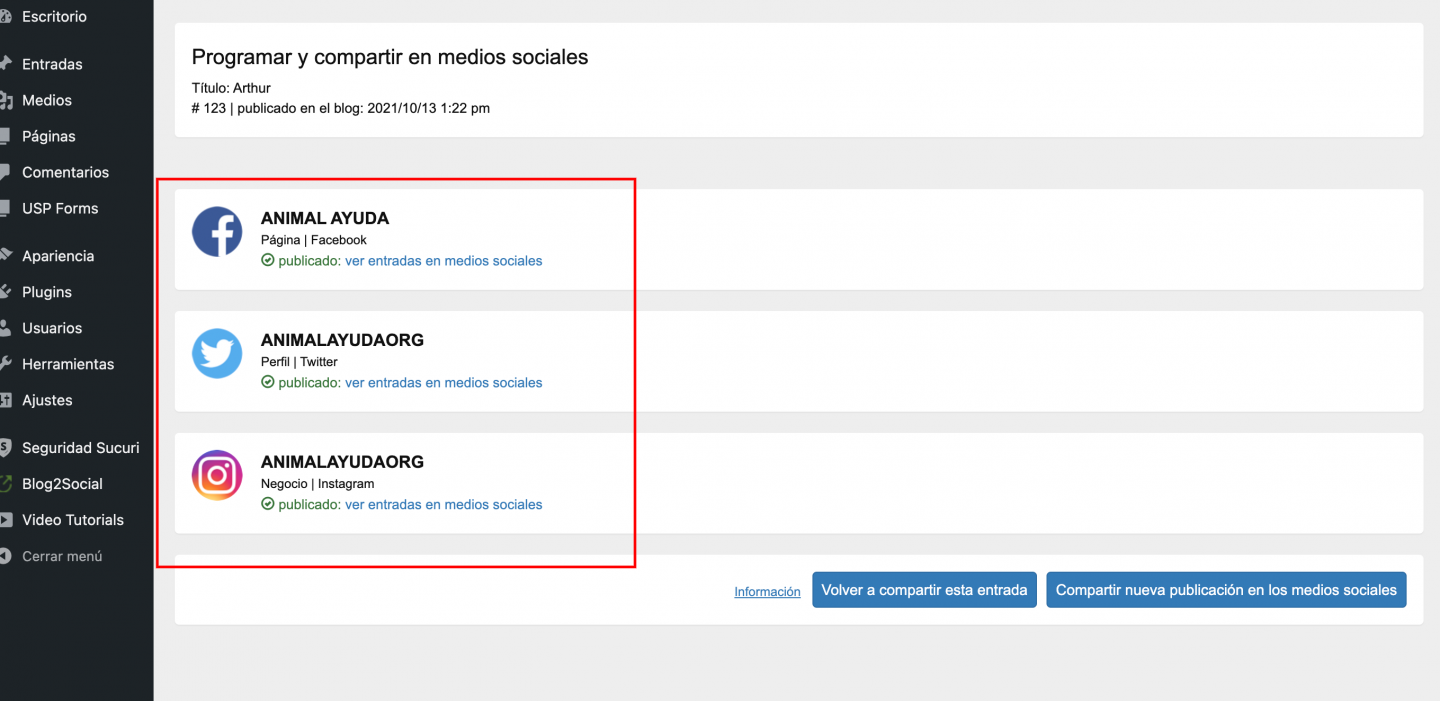
Task: Open the Medios library
Action: pos(47,100)
